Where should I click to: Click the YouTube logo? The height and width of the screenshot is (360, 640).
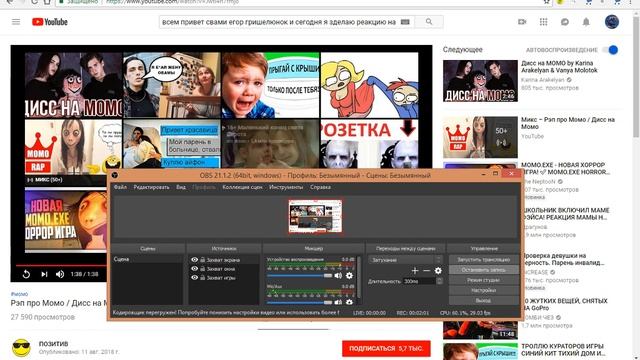[x=50, y=22]
